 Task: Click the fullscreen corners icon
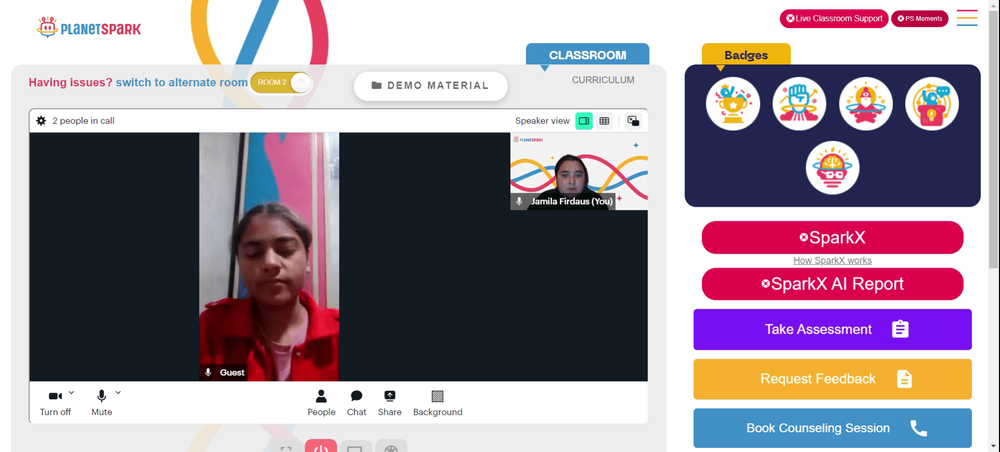pyautogui.click(x=286, y=447)
